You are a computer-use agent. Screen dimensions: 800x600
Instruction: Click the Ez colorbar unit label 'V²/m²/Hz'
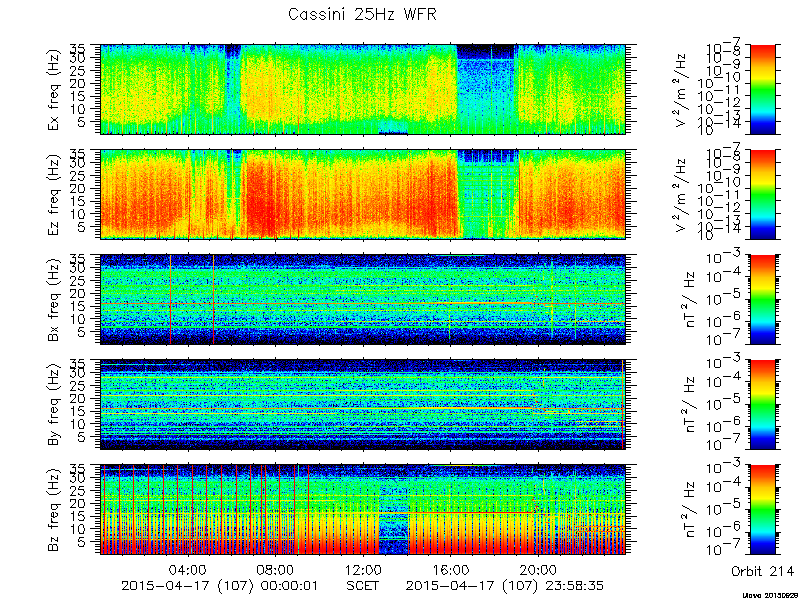pyautogui.click(x=682, y=195)
